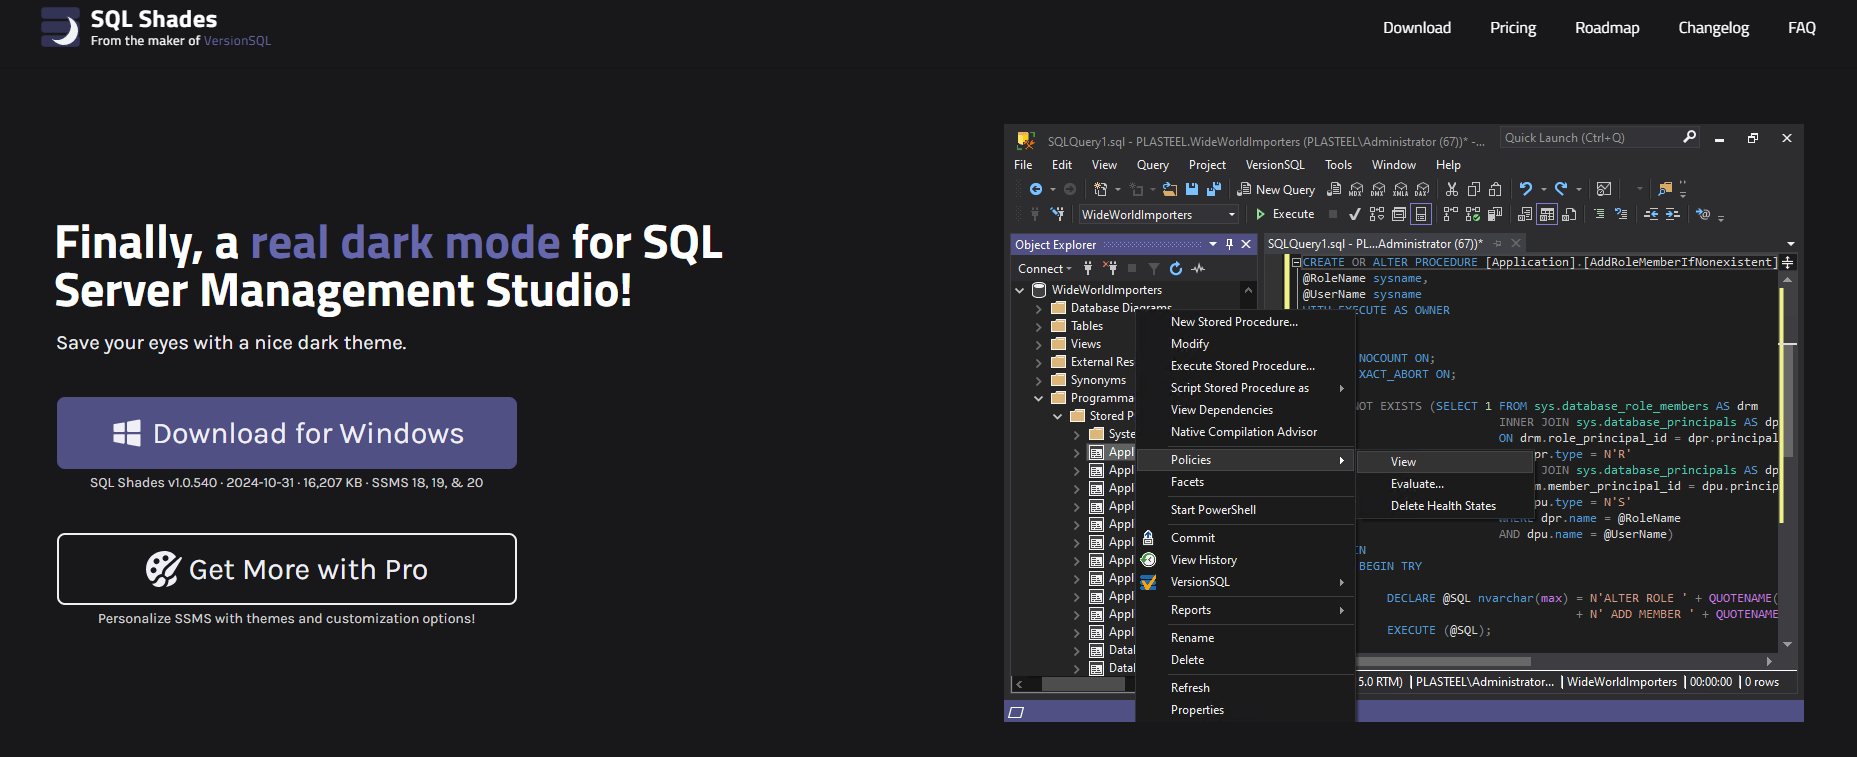The width and height of the screenshot is (1857, 757).
Task: Click the green Execute button
Action: click(x=1285, y=214)
